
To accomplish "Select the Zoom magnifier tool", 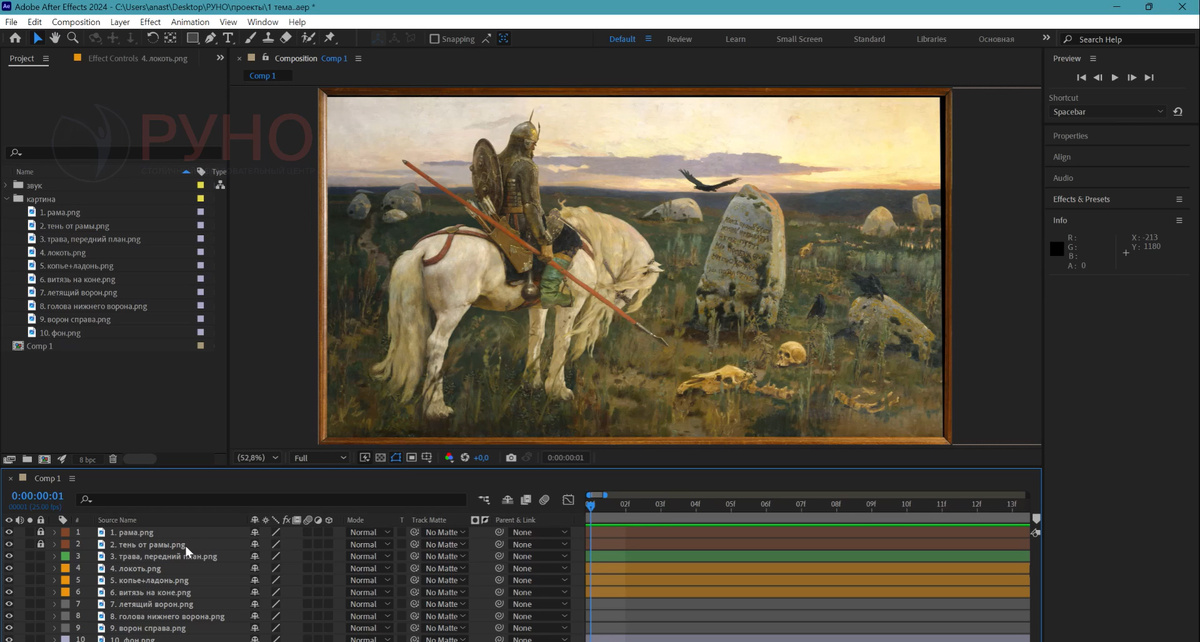I will (73, 38).
